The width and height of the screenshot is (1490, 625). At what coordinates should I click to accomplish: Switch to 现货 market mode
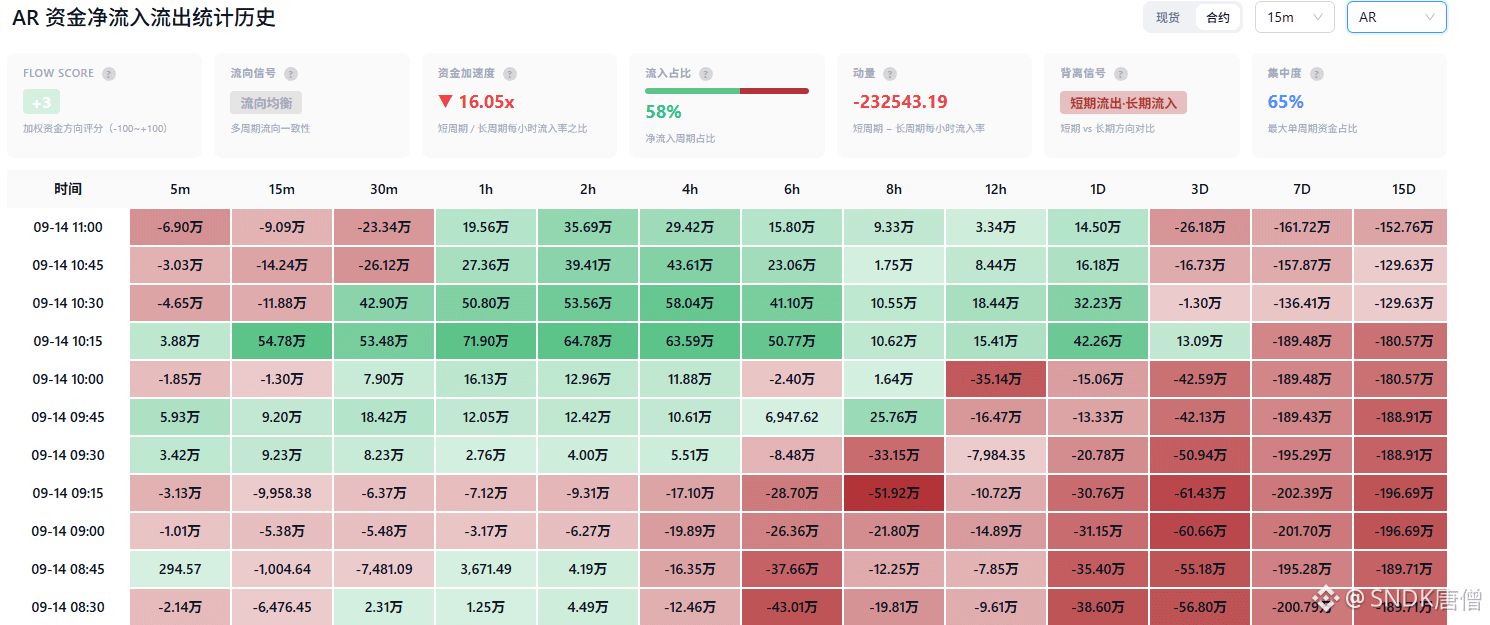1168,18
